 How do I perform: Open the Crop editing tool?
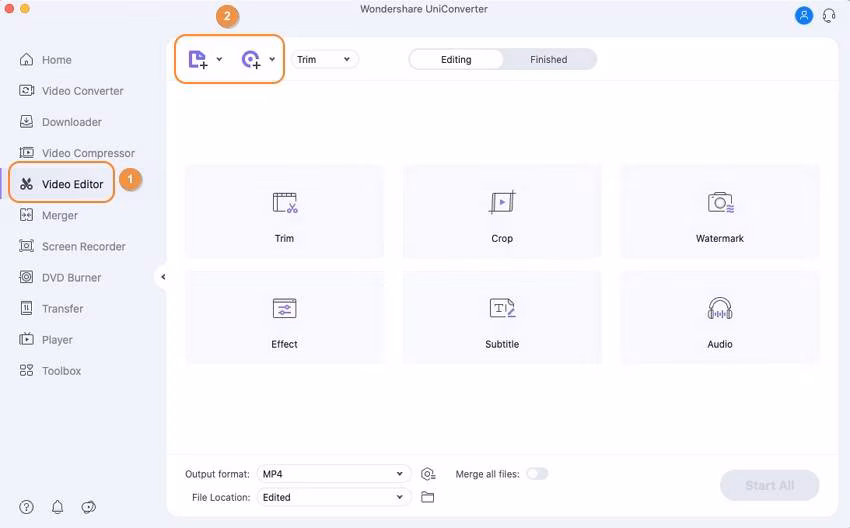coord(502,212)
